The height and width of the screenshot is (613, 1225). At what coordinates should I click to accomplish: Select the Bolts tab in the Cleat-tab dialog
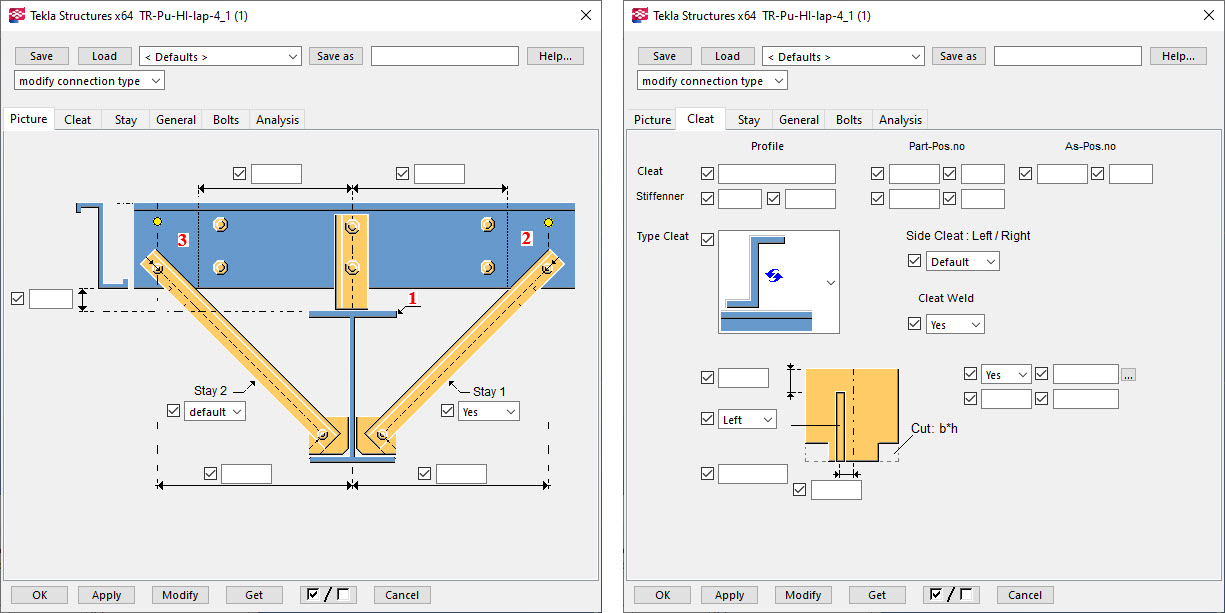[x=849, y=120]
